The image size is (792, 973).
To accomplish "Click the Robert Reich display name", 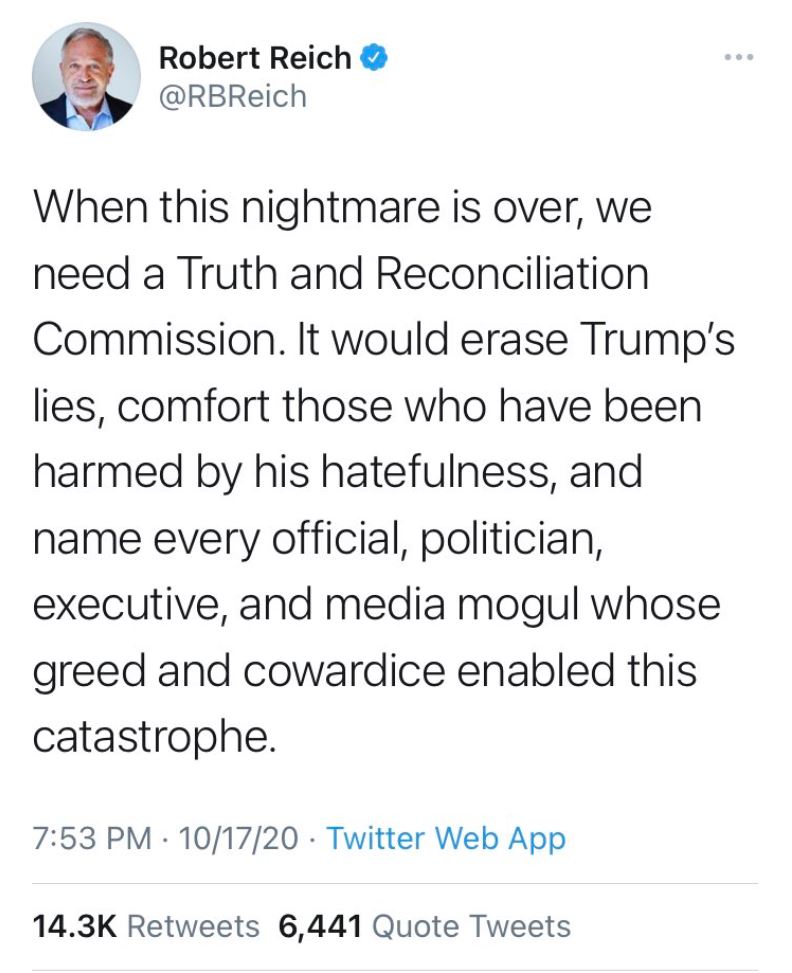I will tap(254, 59).
